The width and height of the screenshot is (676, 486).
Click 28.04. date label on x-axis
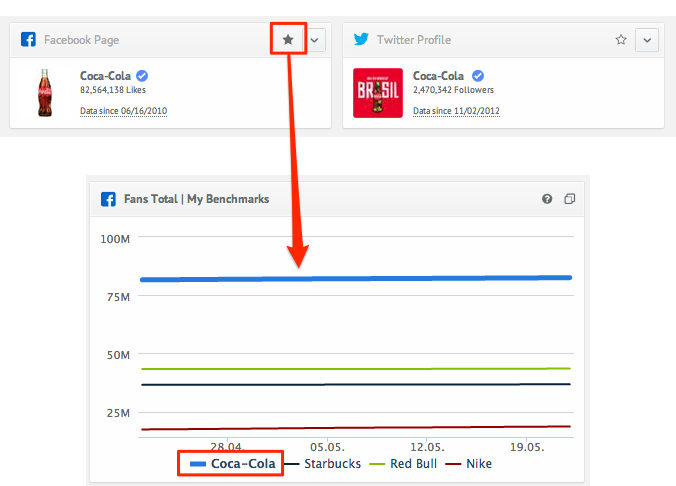227,447
